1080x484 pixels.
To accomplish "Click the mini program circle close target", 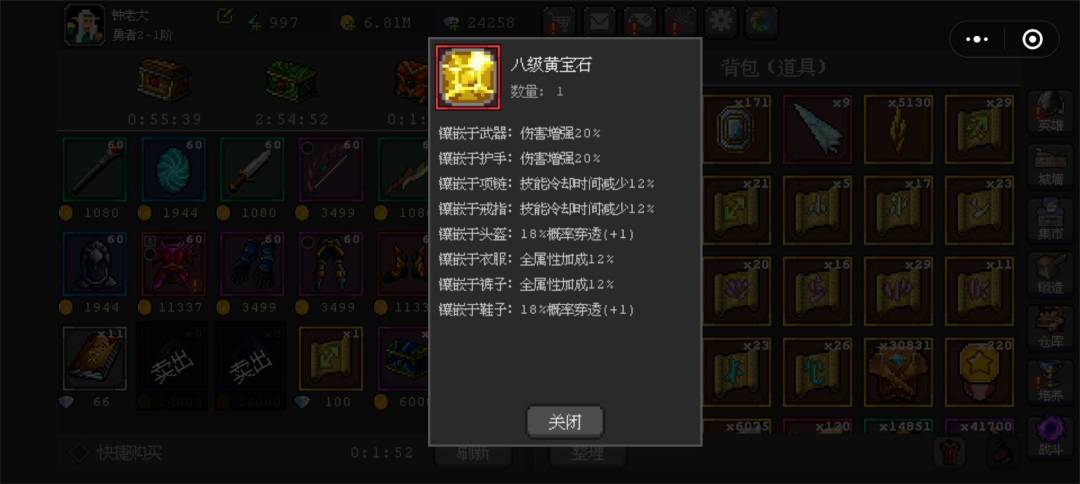I will 1032,39.
